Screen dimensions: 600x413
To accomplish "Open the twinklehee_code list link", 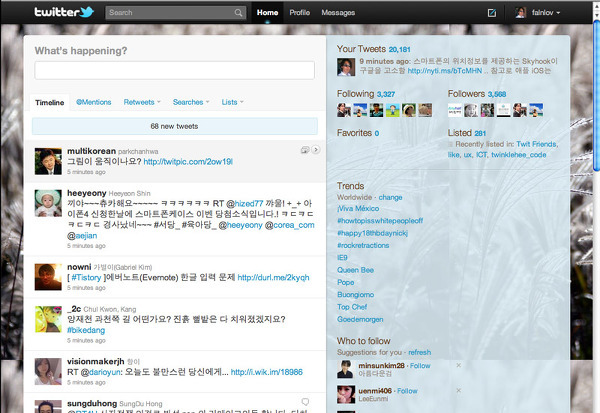I will point(518,155).
